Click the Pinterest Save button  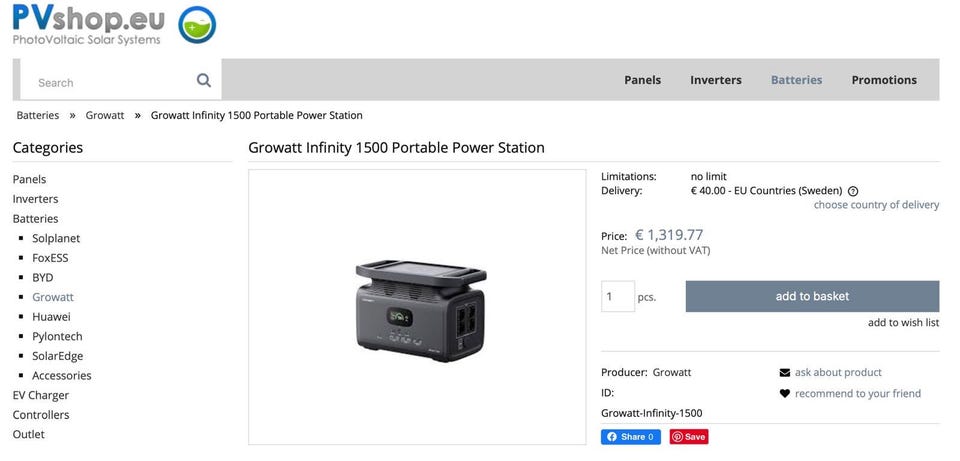[x=689, y=437]
